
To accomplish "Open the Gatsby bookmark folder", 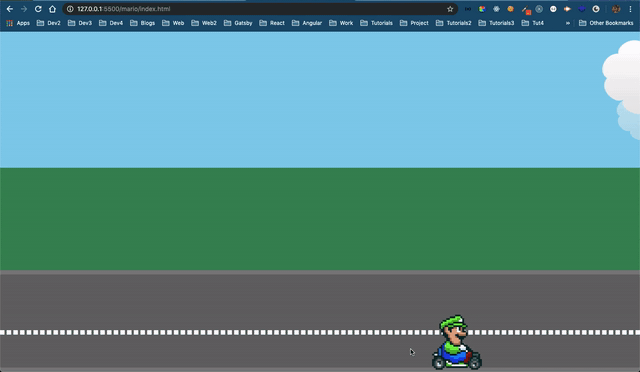I will pyautogui.click(x=238, y=23).
